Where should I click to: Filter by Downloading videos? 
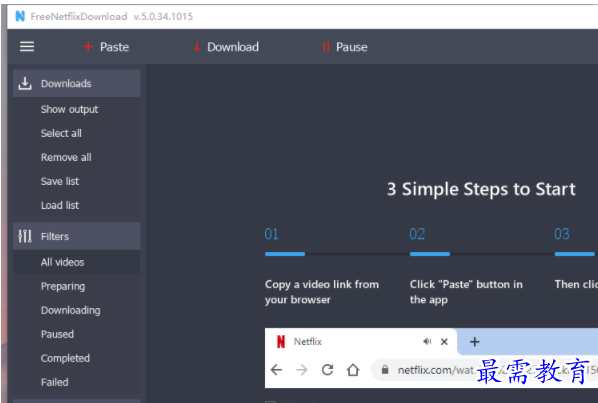(x=71, y=310)
